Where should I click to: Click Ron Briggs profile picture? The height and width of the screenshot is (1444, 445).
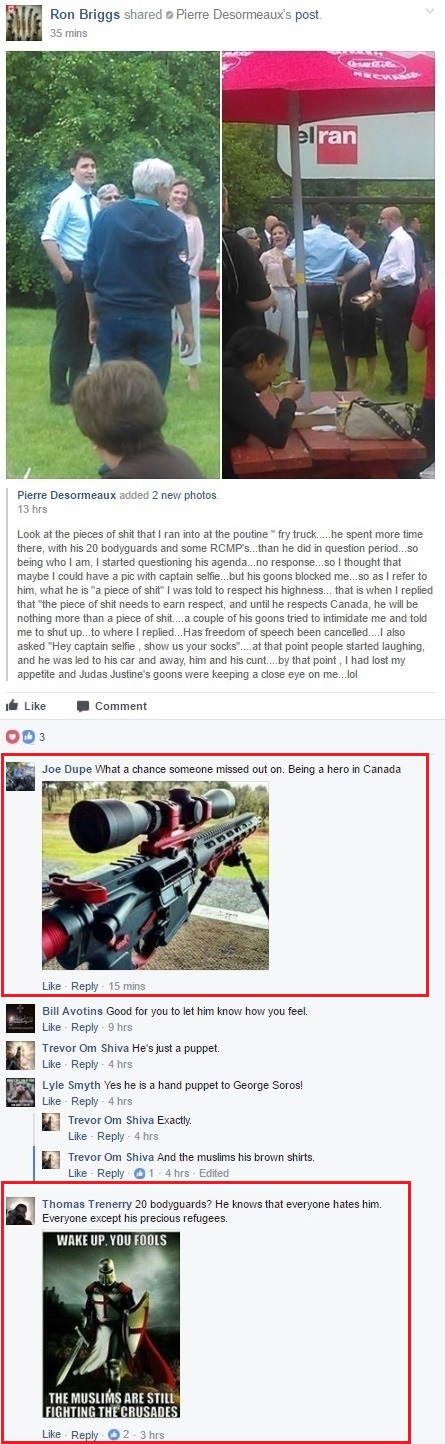pos(24,23)
